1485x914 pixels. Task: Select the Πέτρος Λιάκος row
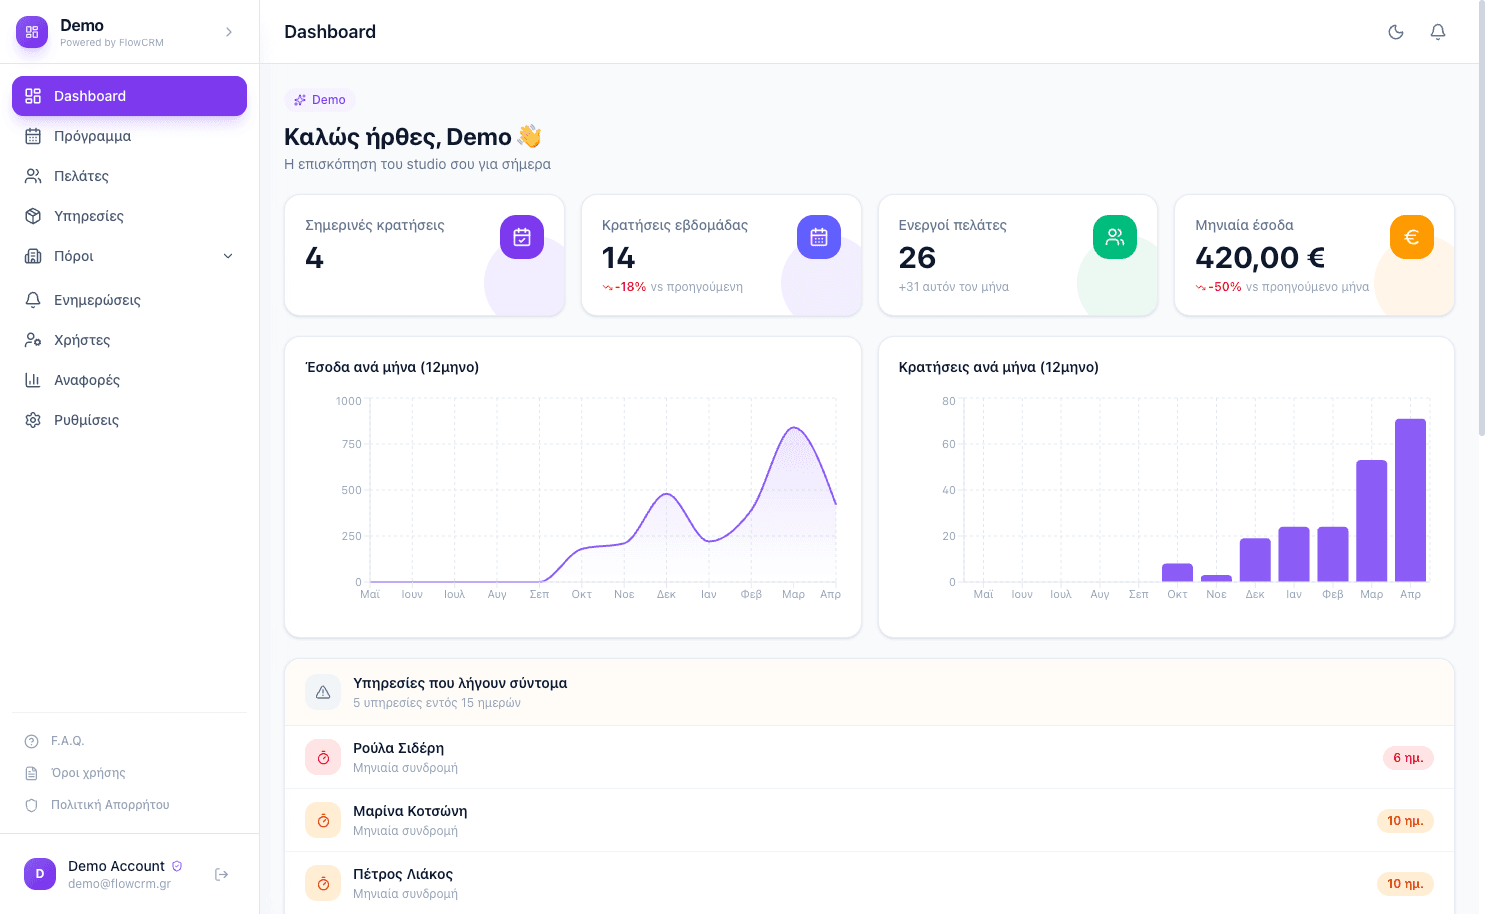[869, 883]
